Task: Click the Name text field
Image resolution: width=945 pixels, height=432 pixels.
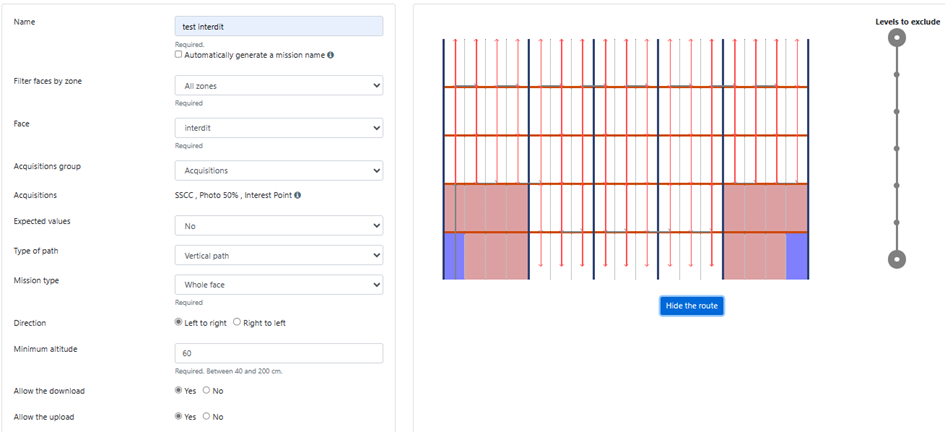Action: [278, 26]
